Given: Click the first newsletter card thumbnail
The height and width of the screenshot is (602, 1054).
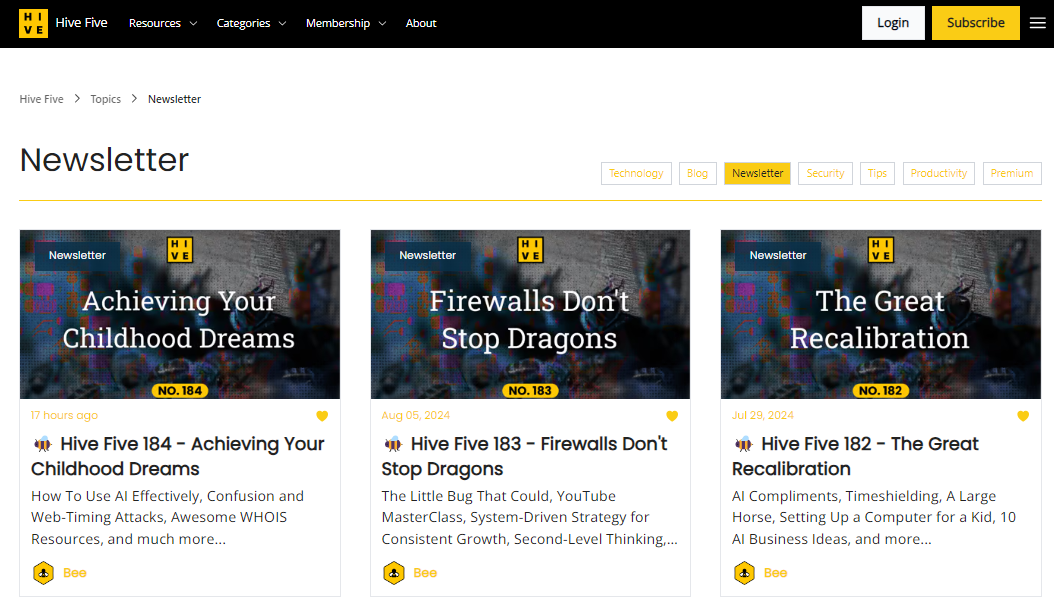Looking at the screenshot, I should (179, 314).
